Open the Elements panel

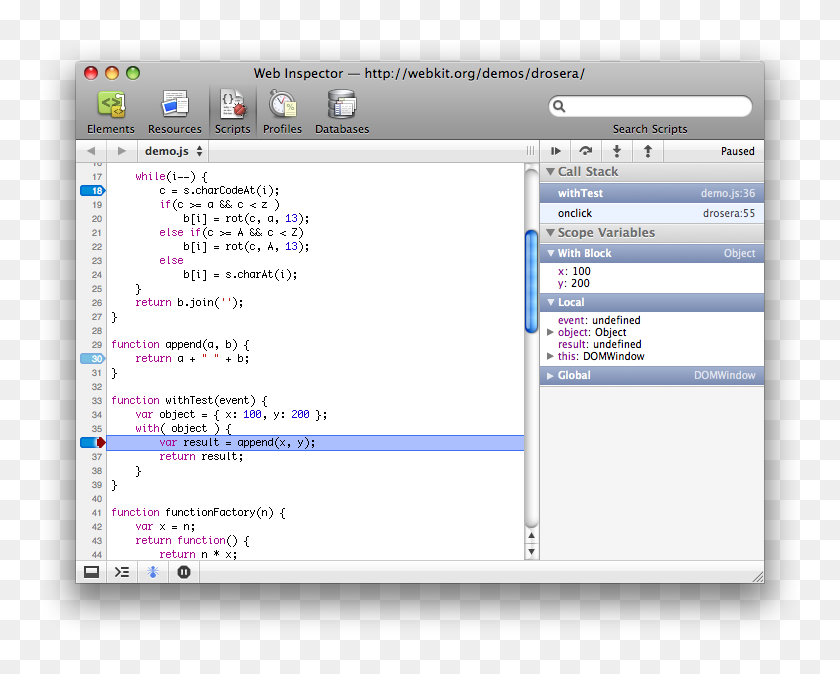[x=110, y=110]
